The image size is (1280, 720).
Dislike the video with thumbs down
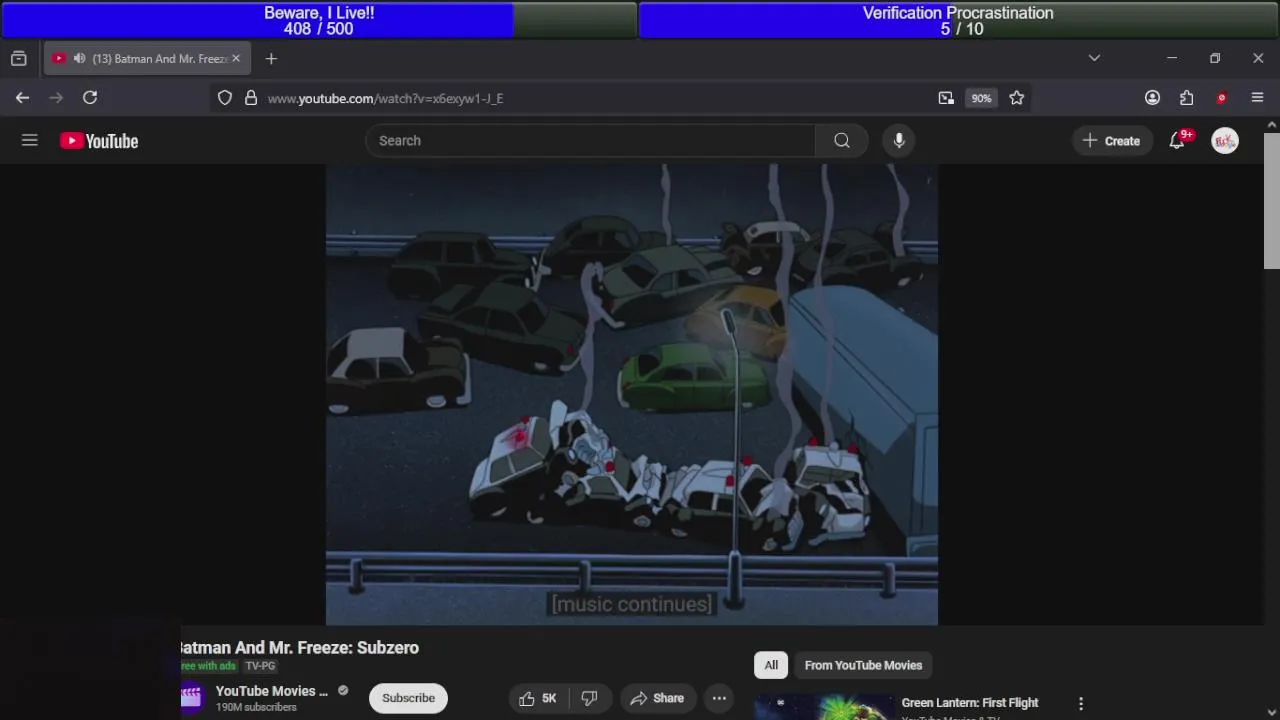tap(590, 698)
